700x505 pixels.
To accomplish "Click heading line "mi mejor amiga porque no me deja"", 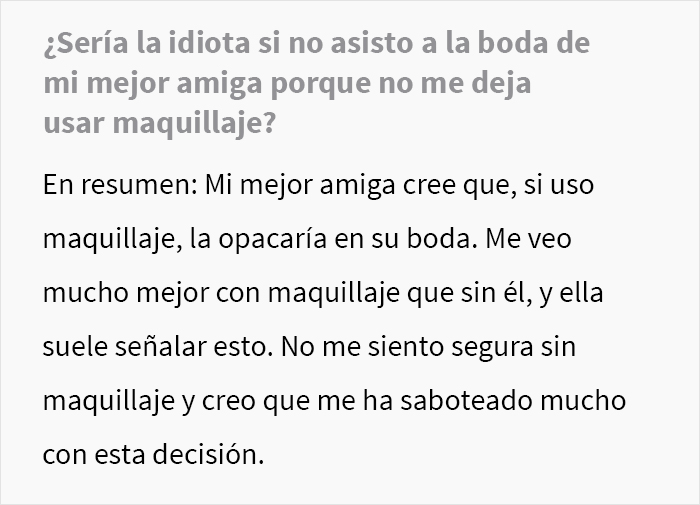I will point(287,83).
